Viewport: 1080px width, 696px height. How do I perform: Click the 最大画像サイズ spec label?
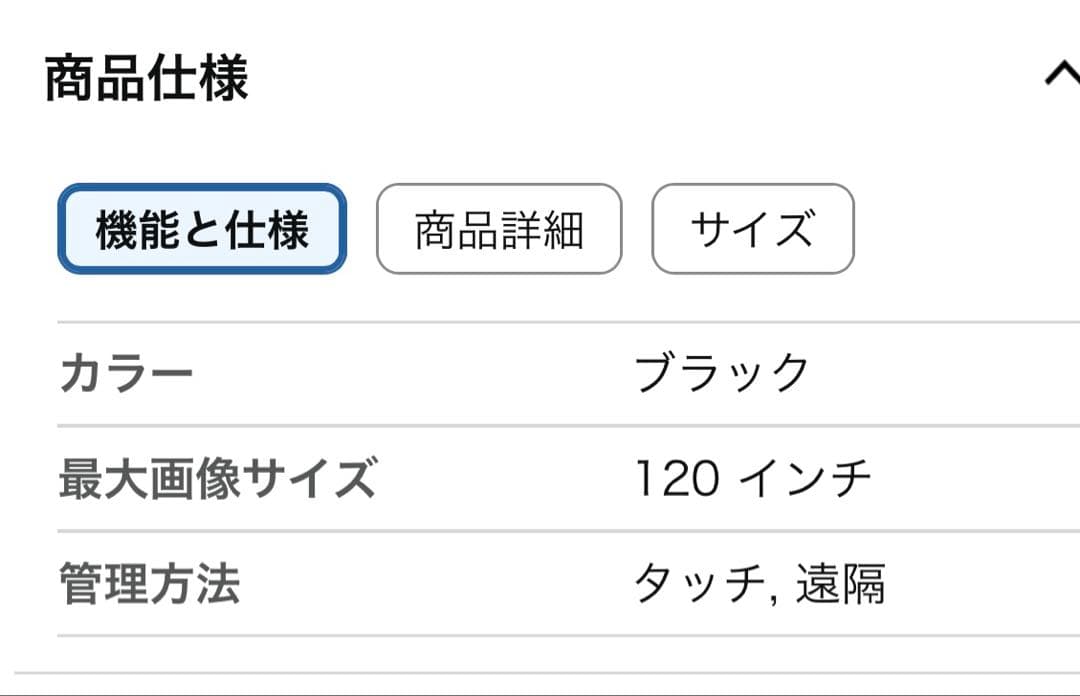222,477
